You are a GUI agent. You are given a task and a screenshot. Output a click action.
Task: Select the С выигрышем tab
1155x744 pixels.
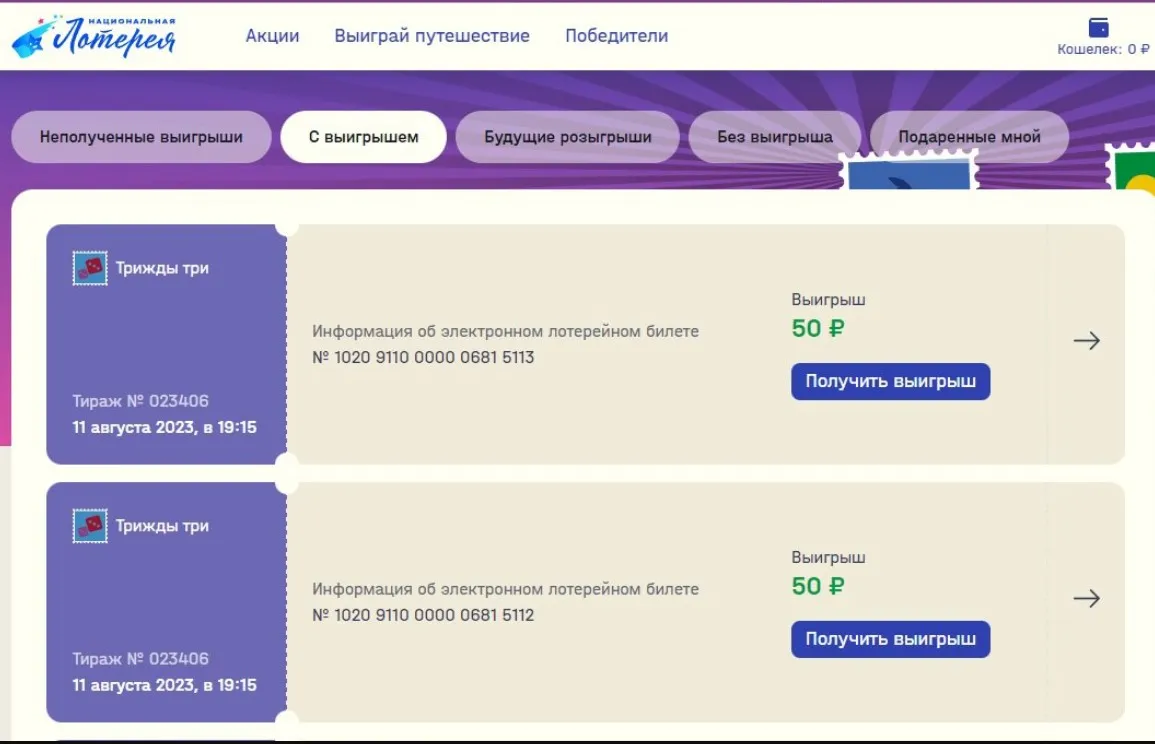click(x=363, y=137)
